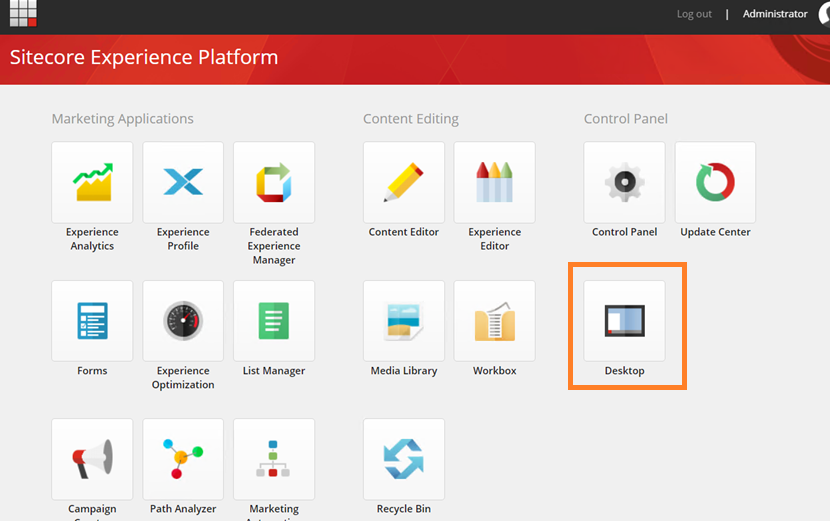Launch Experience Optimization gauge icon

click(183, 321)
